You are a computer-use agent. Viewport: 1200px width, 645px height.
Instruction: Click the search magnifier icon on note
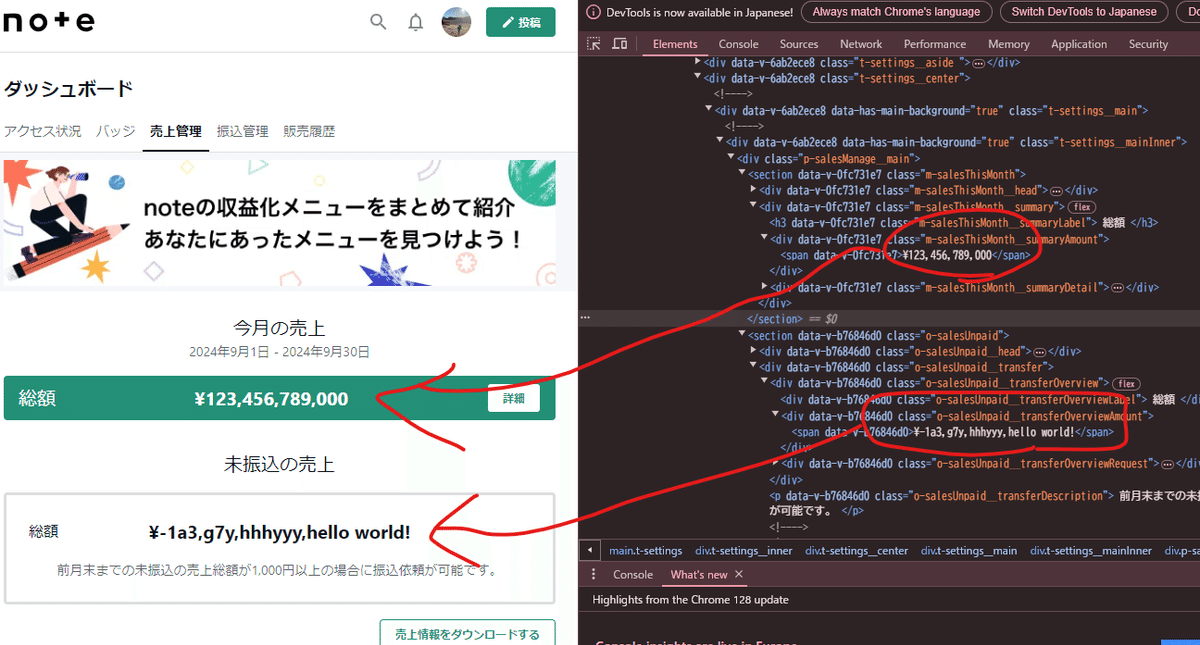(x=379, y=21)
